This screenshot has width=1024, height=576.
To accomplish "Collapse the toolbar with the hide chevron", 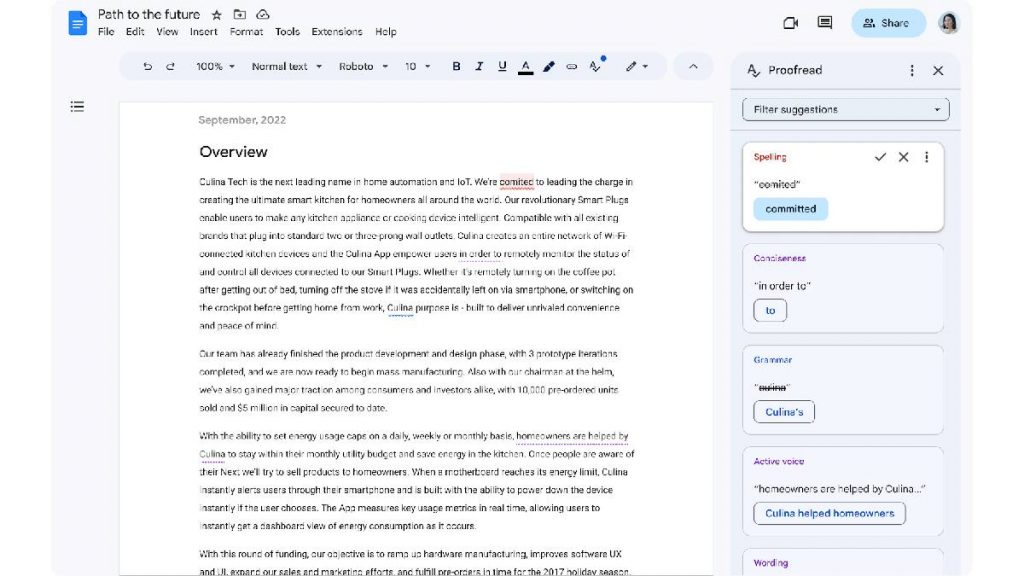I will click(x=693, y=66).
